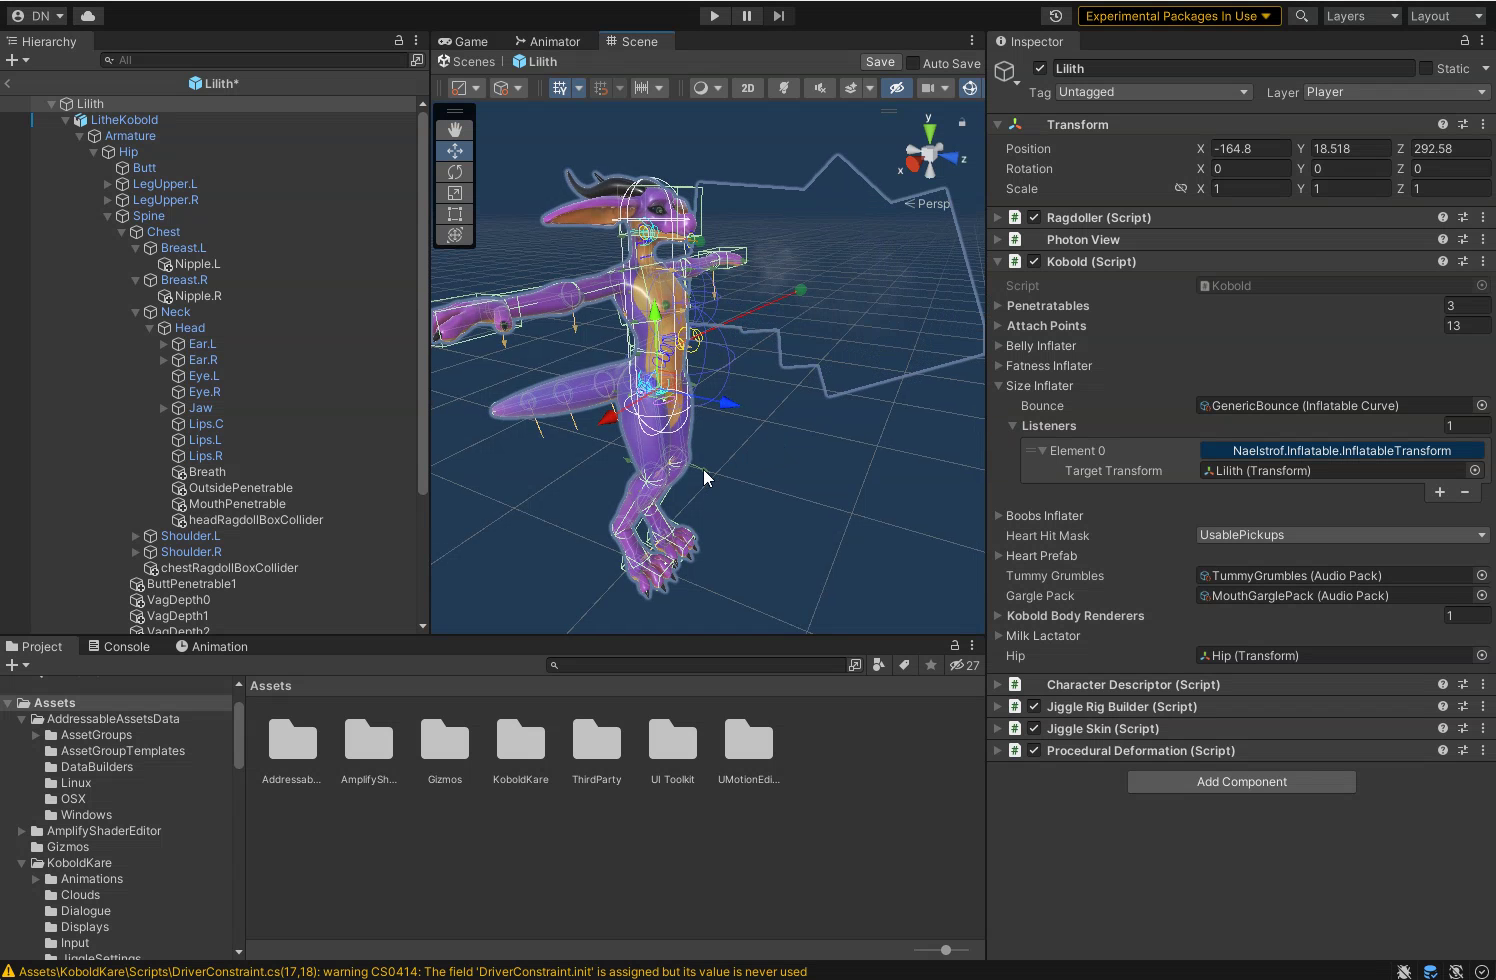
Task: Click the Step frame button
Action: (x=779, y=16)
